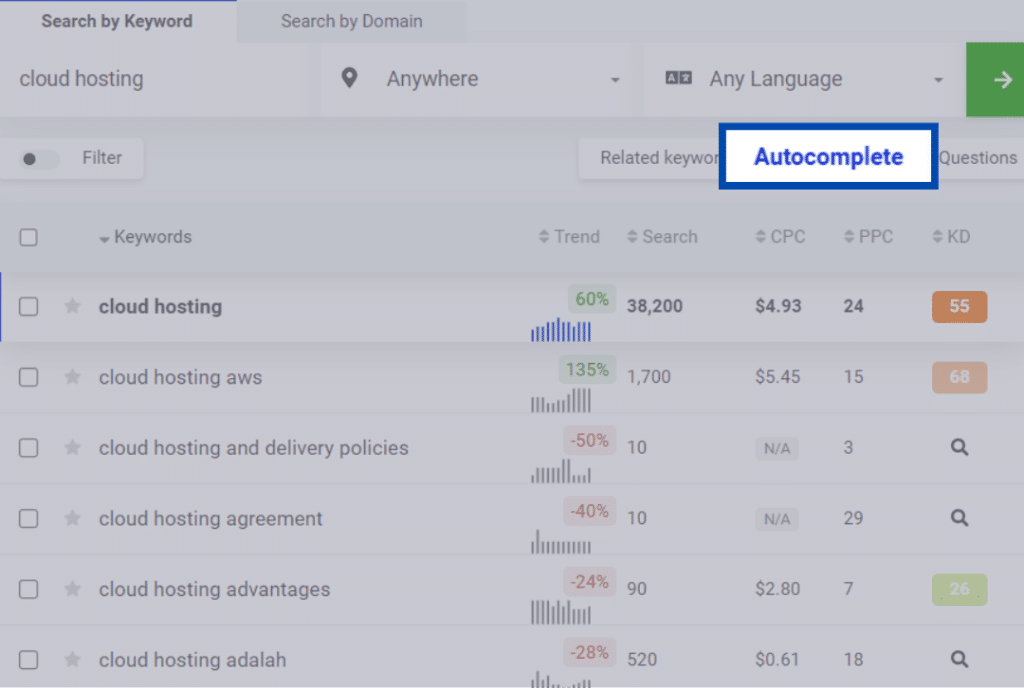Click the sort chevron on Keywords column
Screen dimensions: 1024x688
pos(106,238)
